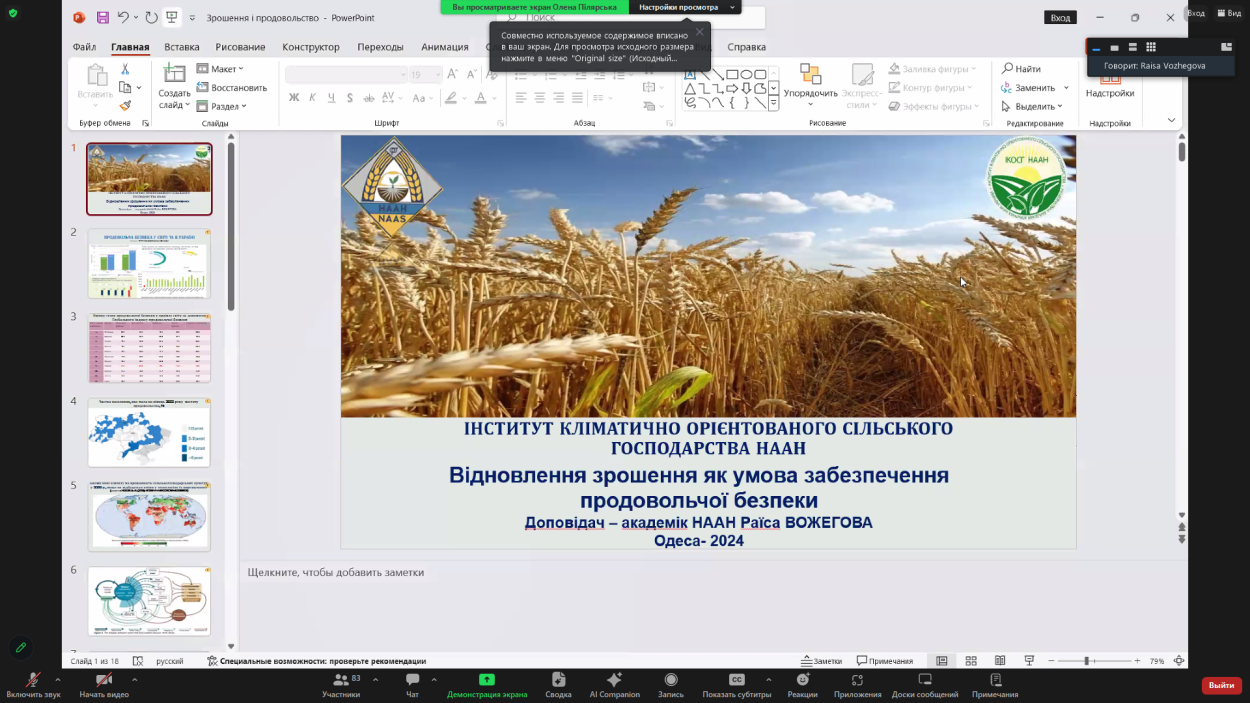This screenshot has height=703, width=1250.
Task: Click the accessibility check status message
Action: pyautogui.click(x=316, y=661)
